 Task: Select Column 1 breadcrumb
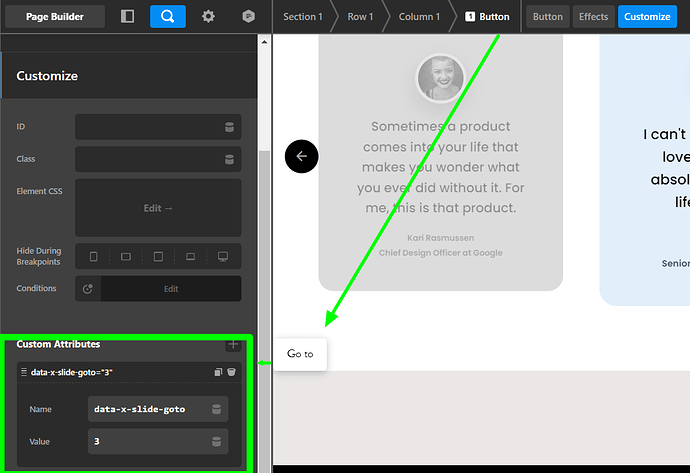click(419, 17)
